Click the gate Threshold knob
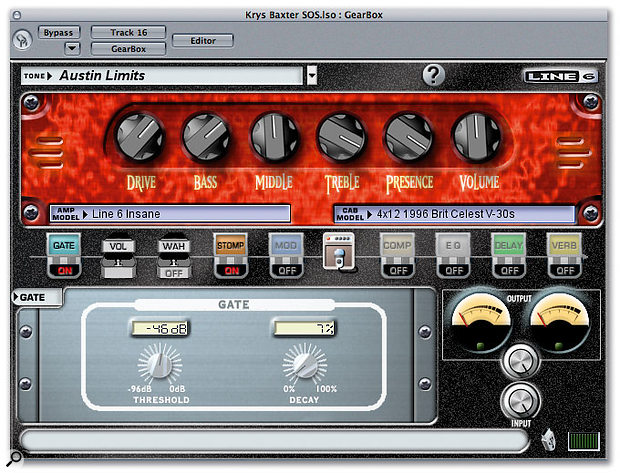620x473 pixels. click(x=160, y=365)
